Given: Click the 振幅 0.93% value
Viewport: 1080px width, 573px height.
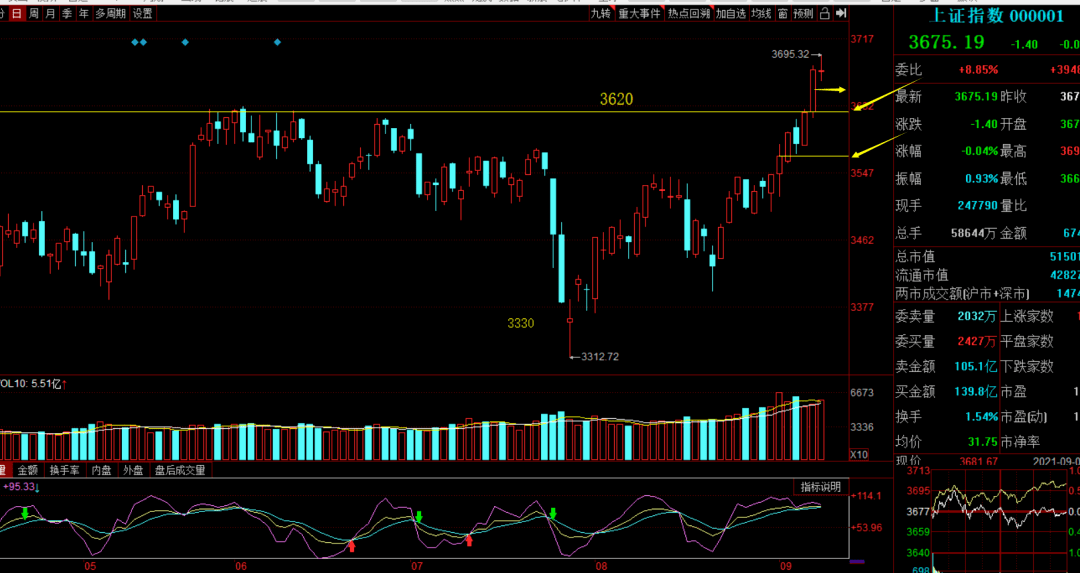Looking at the screenshot, I should (982, 179).
